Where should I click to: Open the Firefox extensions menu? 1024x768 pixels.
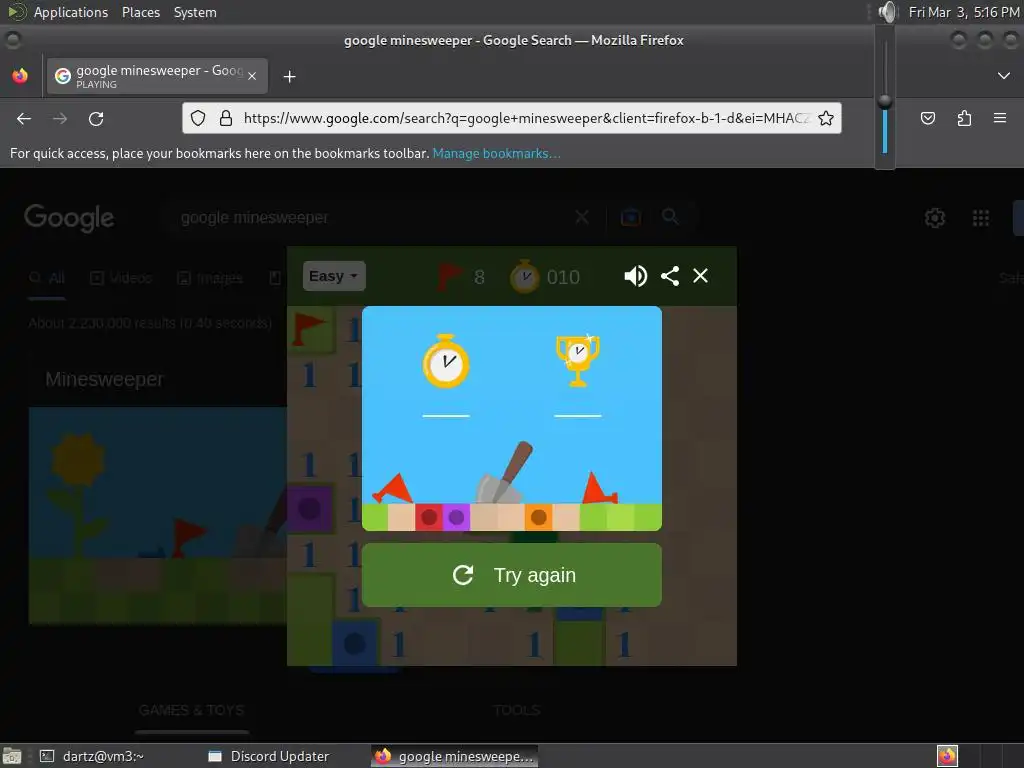pyautogui.click(x=964, y=118)
